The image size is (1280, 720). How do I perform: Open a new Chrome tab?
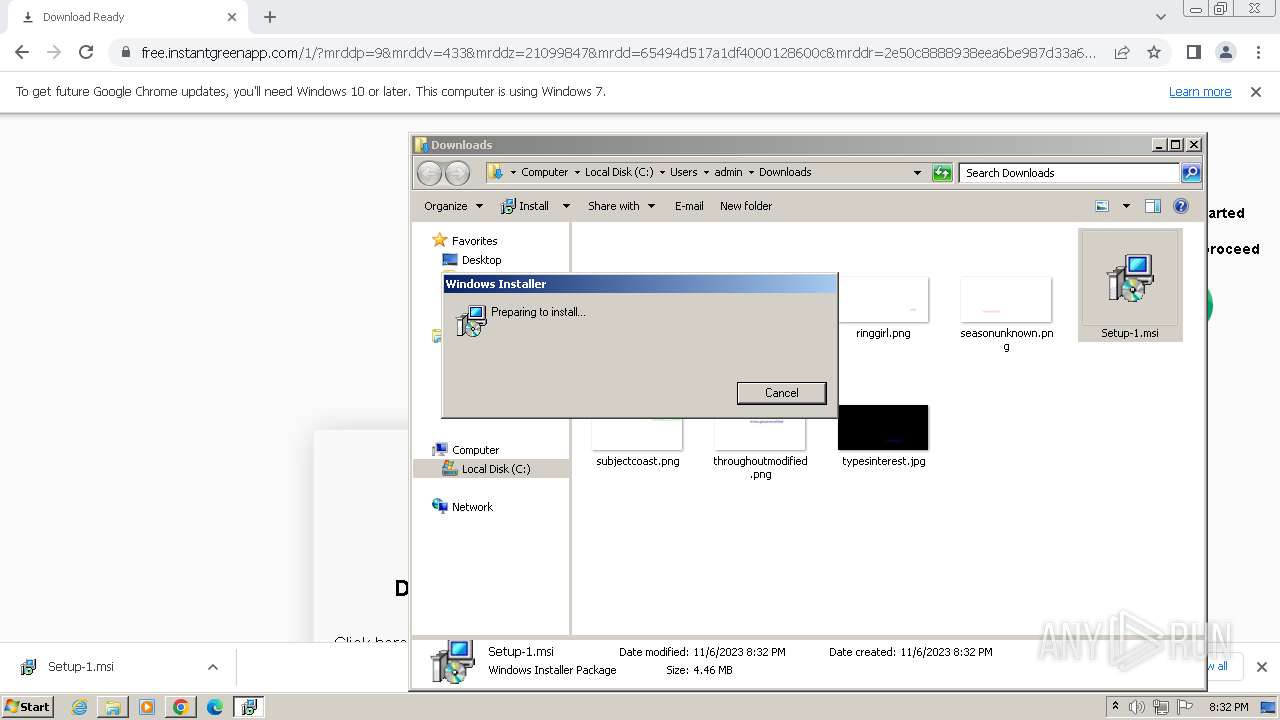coord(270,17)
